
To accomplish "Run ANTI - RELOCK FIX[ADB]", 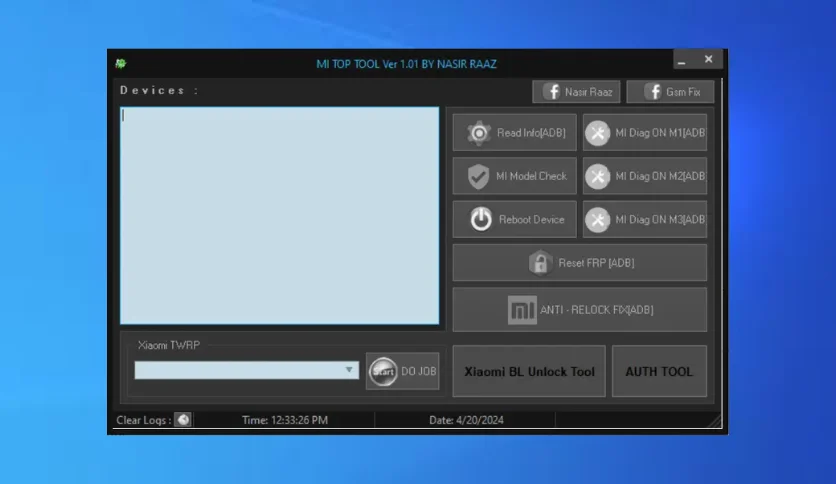I will point(580,310).
